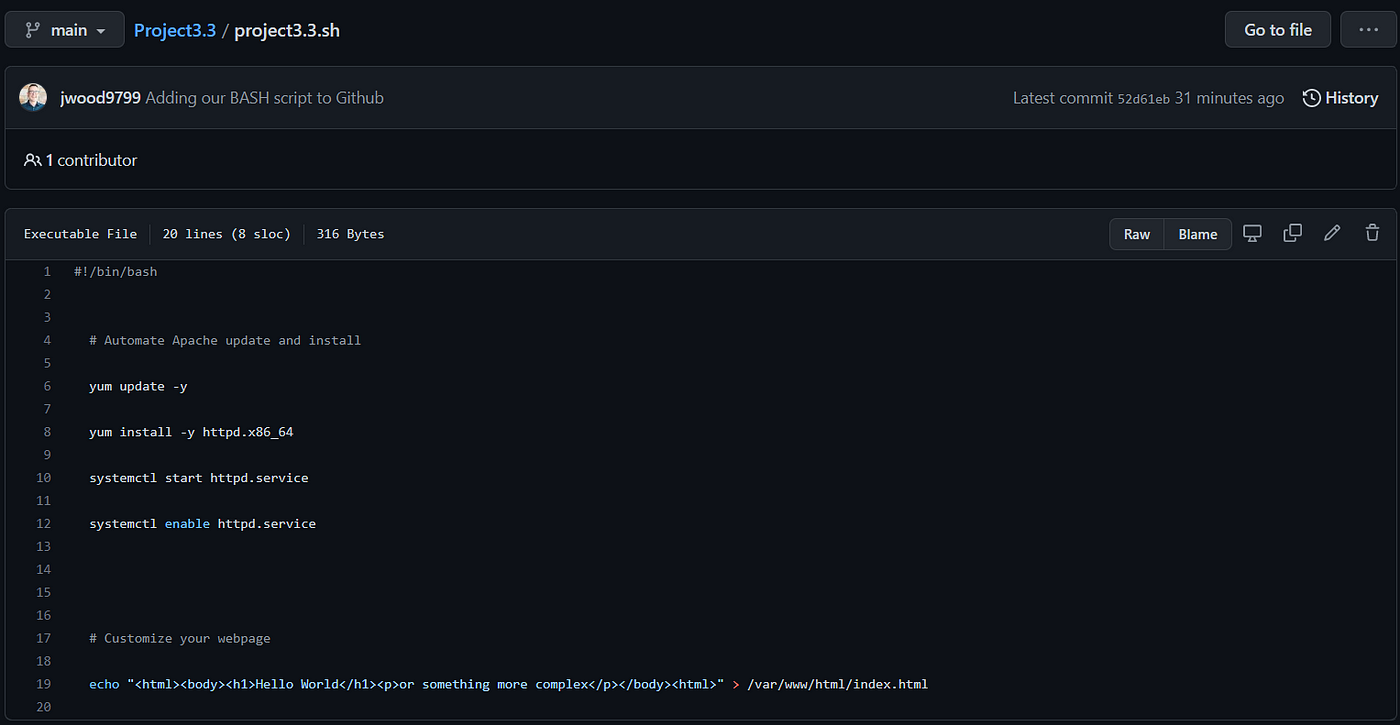
Task: Open the jwood9799 author profile link
Action: click(100, 98)
